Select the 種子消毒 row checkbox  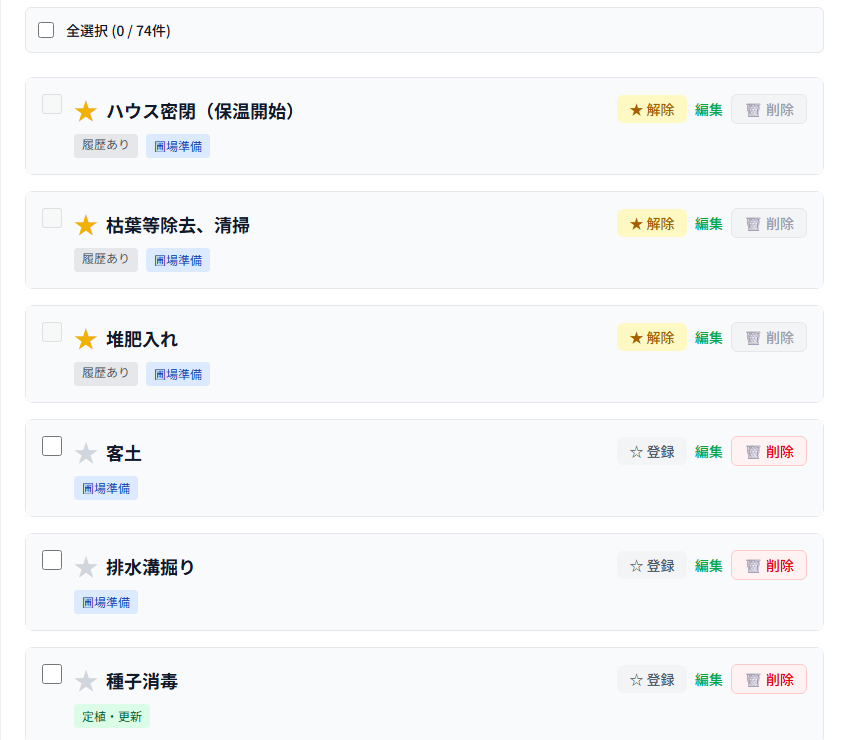click(52, 674)
